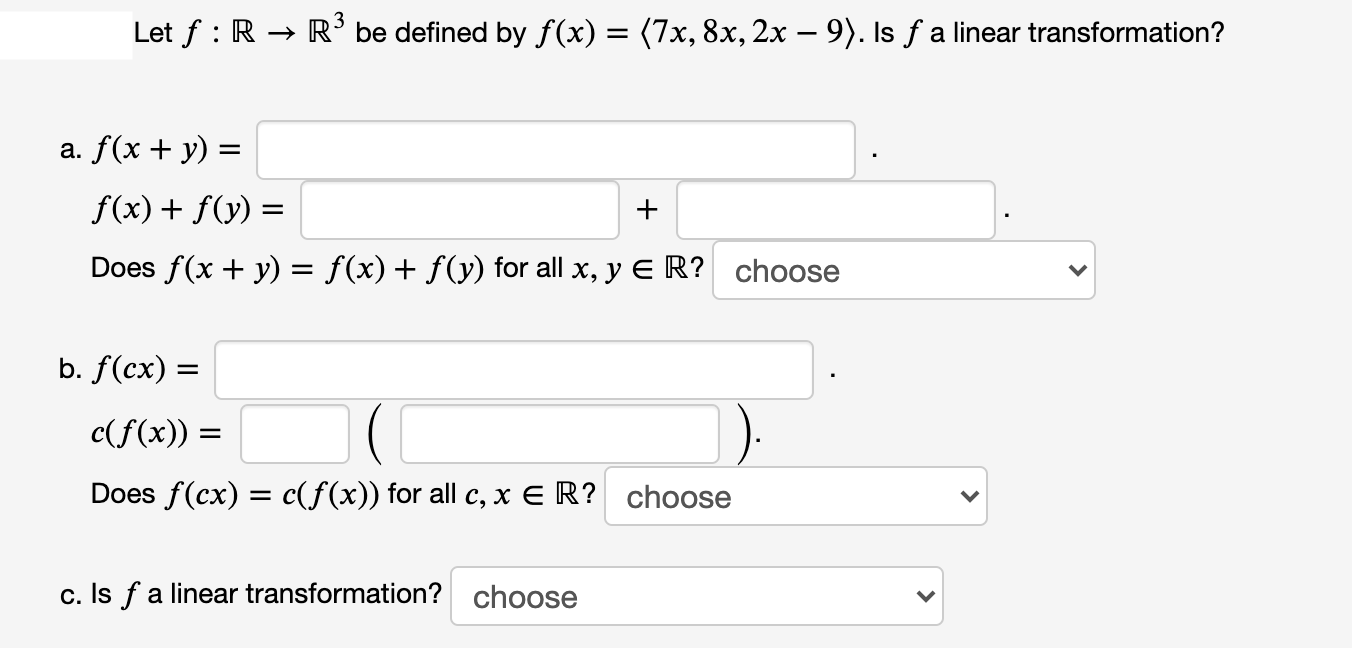Click inside the longest answer field in part b
This screenshot has height=648, width=1352.
coord(513,369)
